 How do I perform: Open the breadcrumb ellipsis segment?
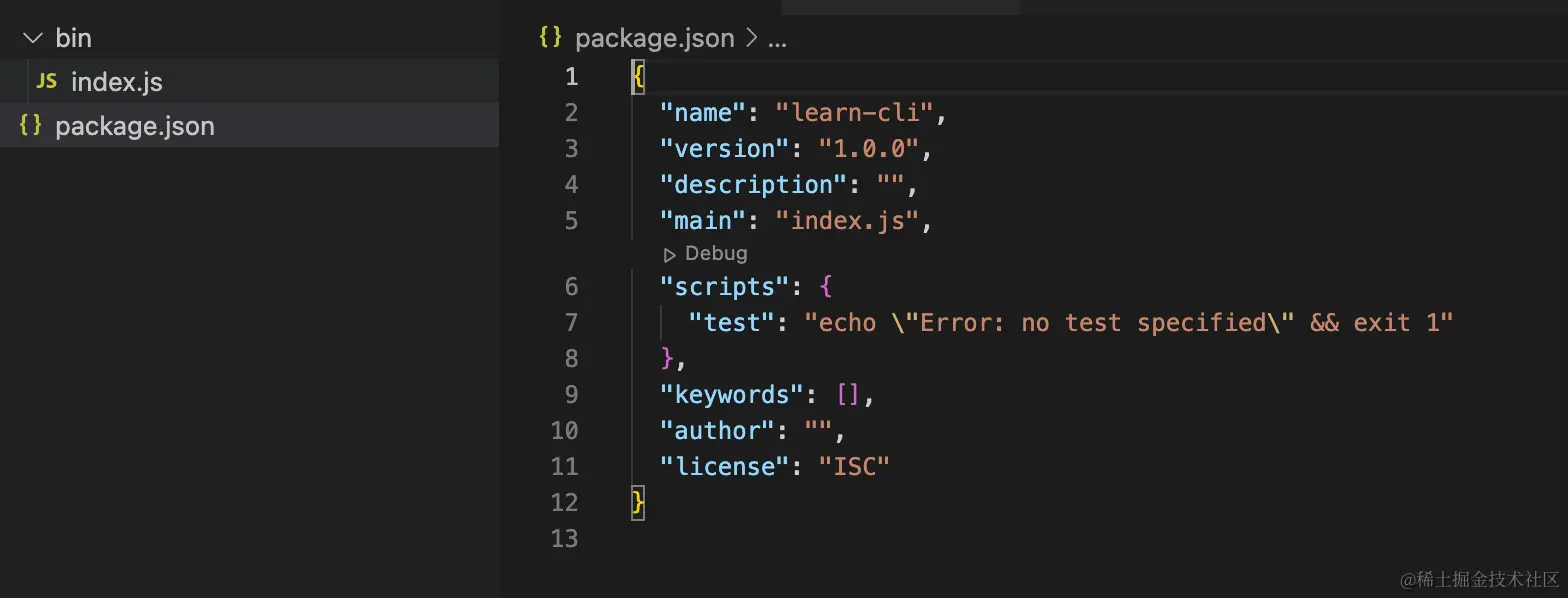(776, 40)
